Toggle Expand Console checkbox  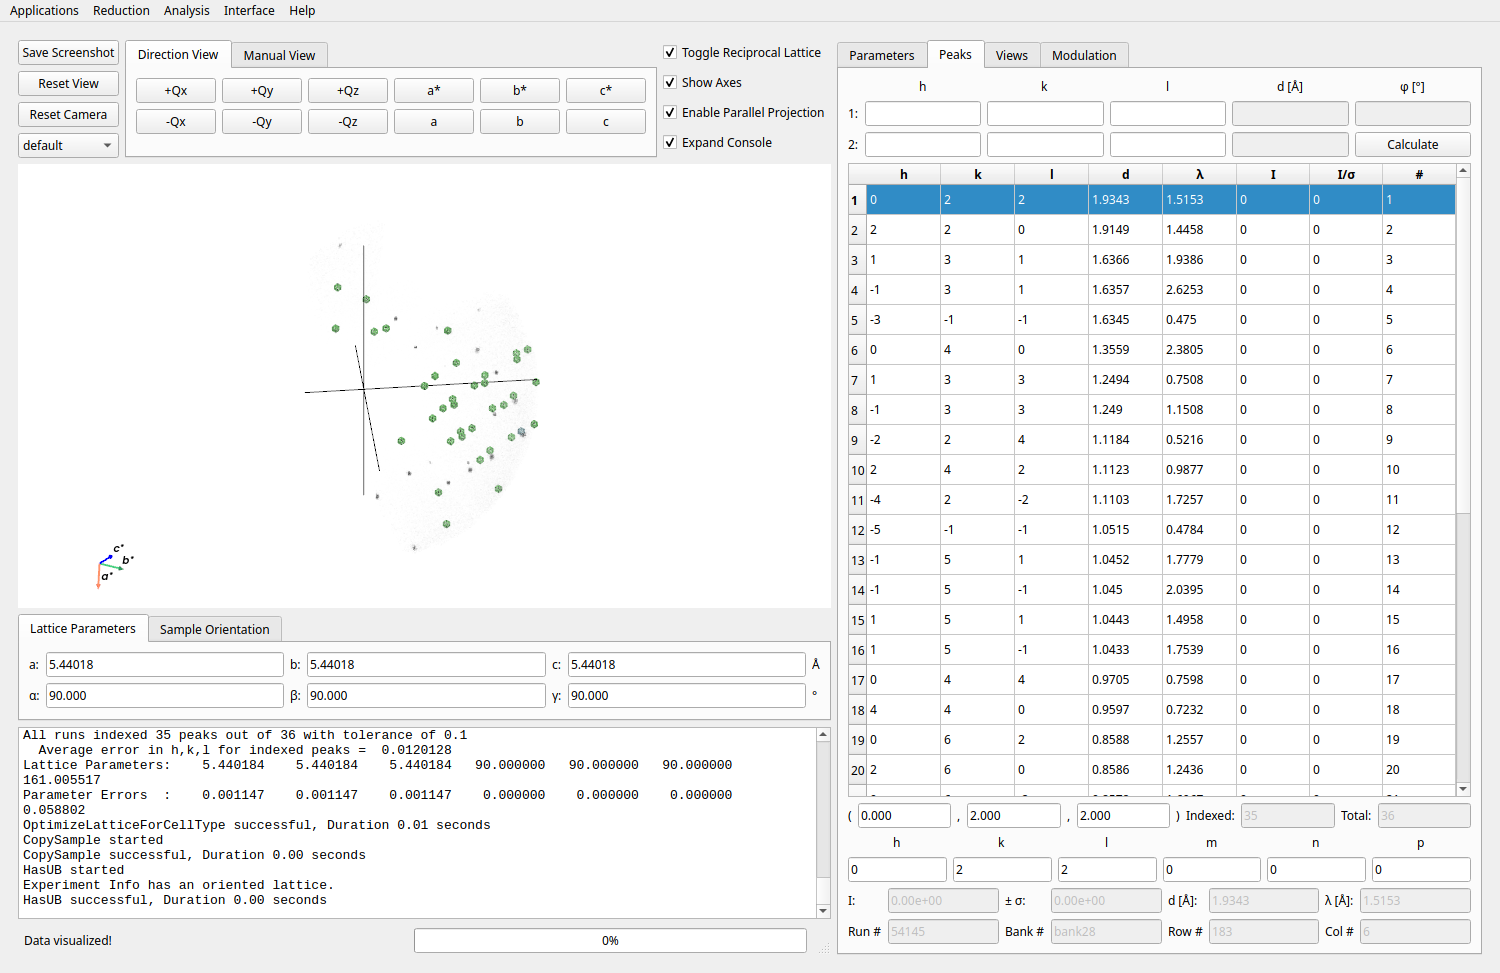point(670,143)
